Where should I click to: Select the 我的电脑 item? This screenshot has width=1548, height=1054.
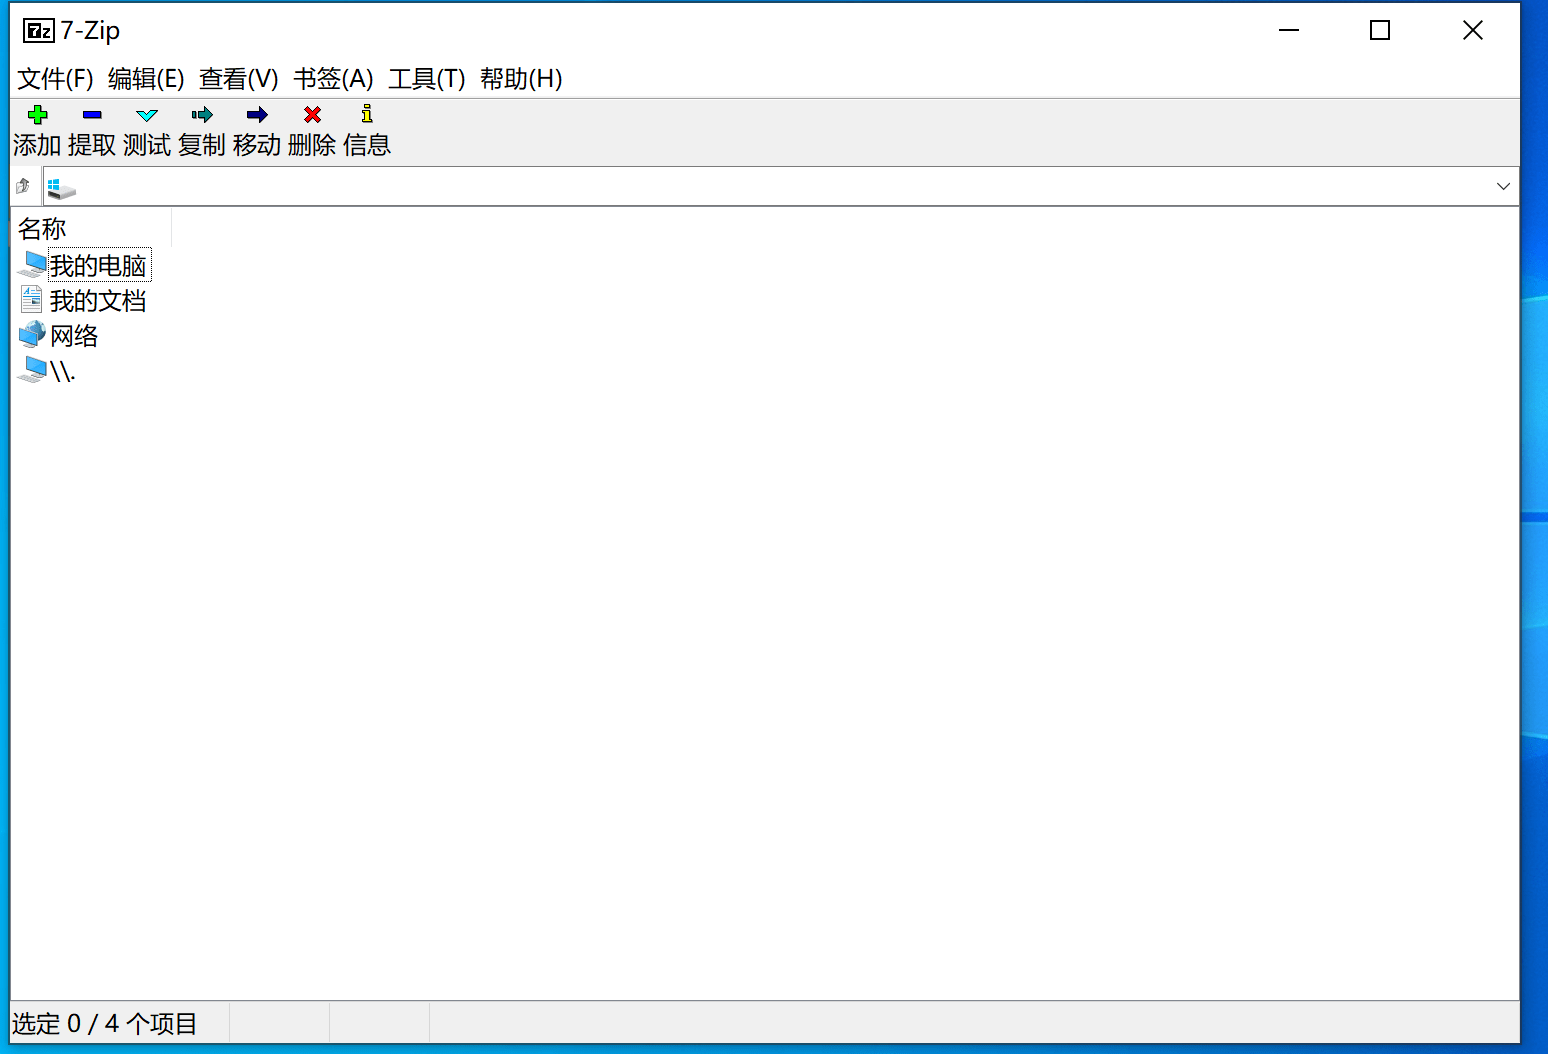click(x=98, y=266)
